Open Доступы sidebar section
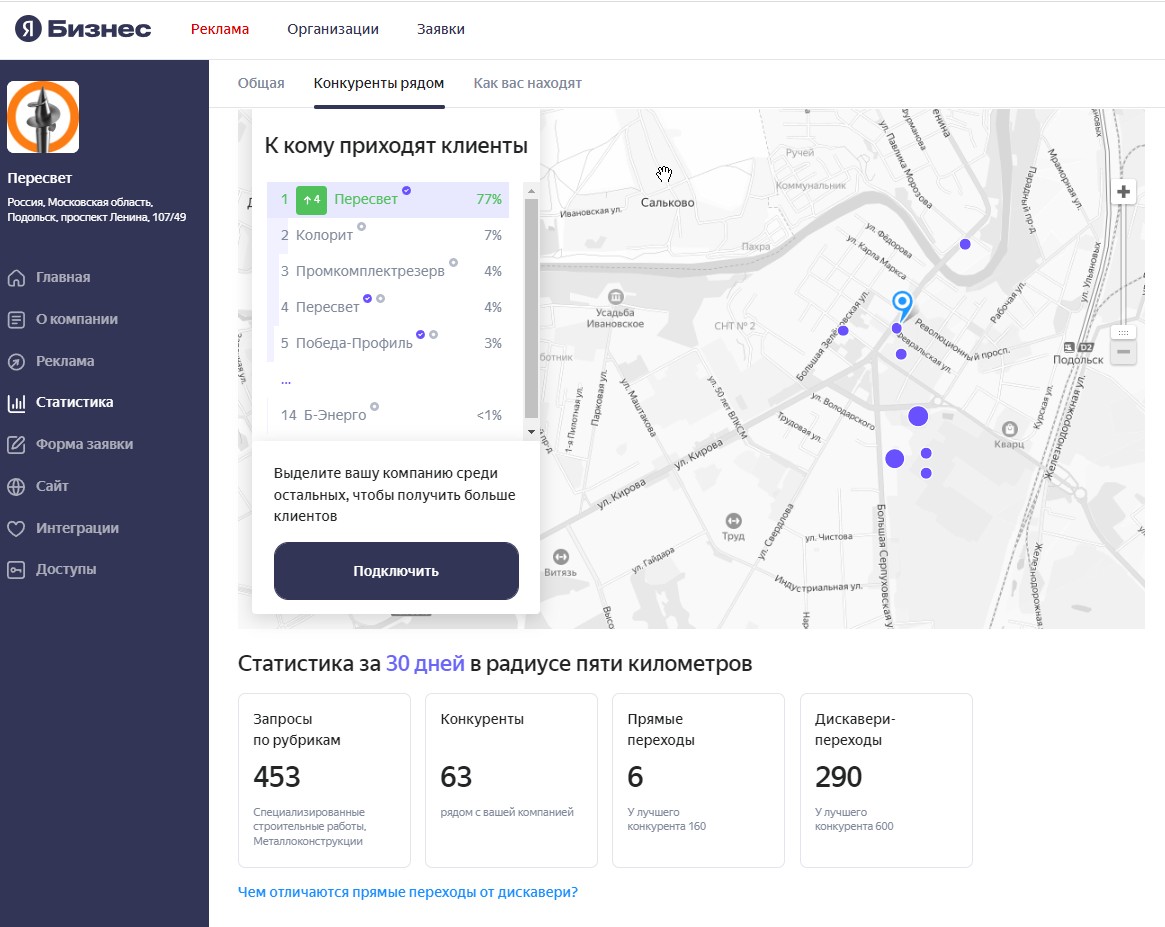The width and height of the screenshot is (1165, 927). click(66, 570)
